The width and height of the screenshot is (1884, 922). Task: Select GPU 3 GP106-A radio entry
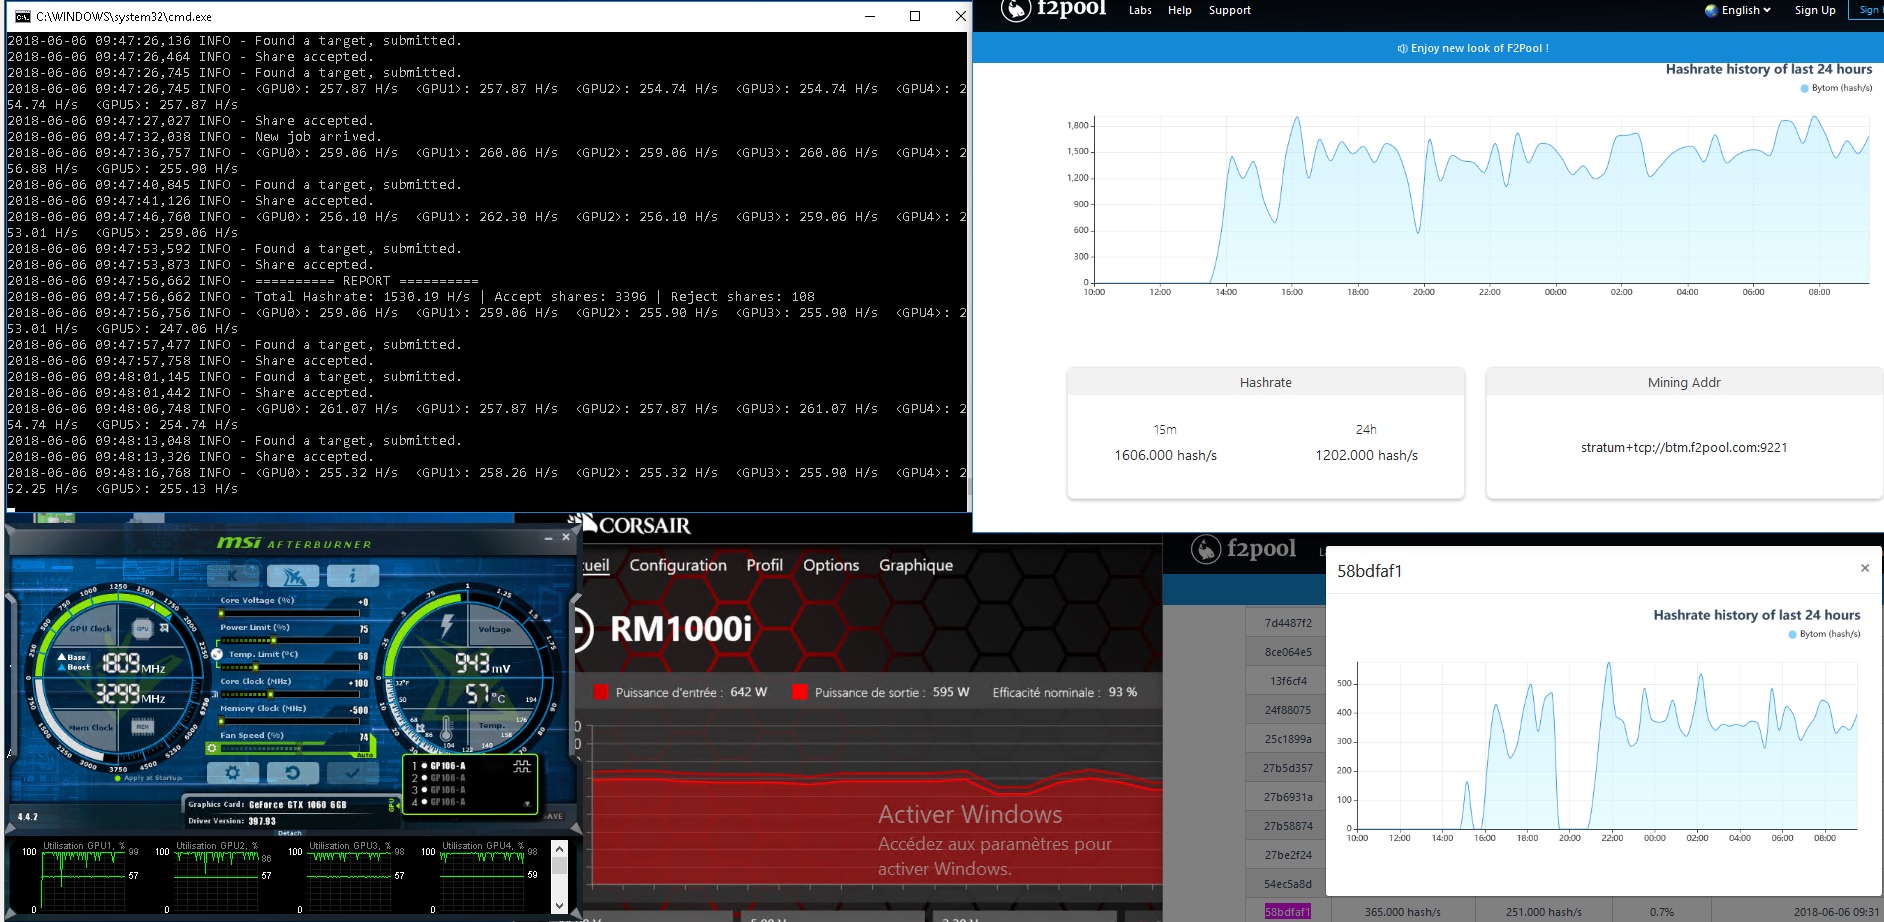[x=440, y=790]
